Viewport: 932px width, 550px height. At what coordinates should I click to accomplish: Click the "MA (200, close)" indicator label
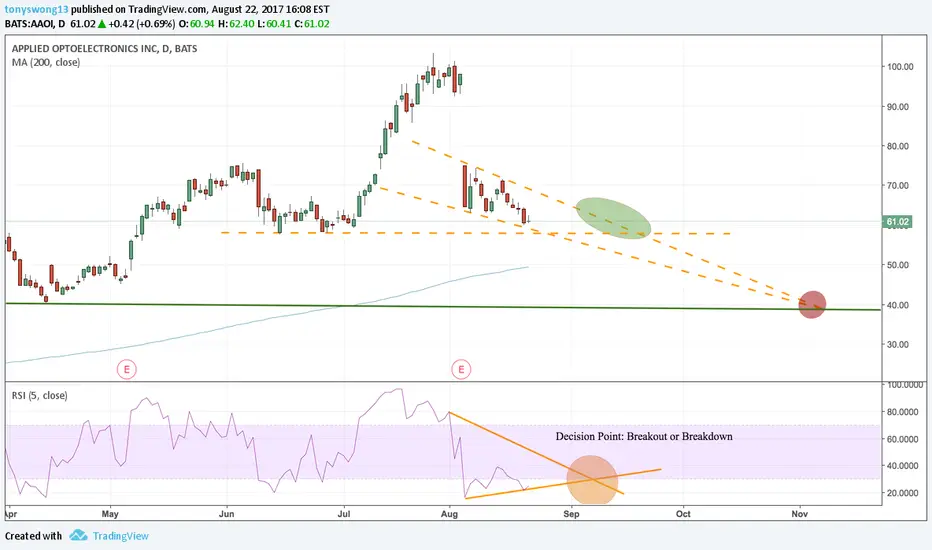point(46,62)
